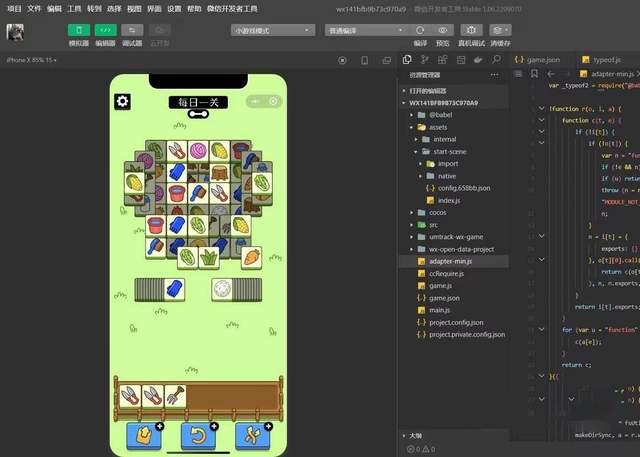Click the carrot tile on the board
The image size is (640, 457).
tap(251, 257)
